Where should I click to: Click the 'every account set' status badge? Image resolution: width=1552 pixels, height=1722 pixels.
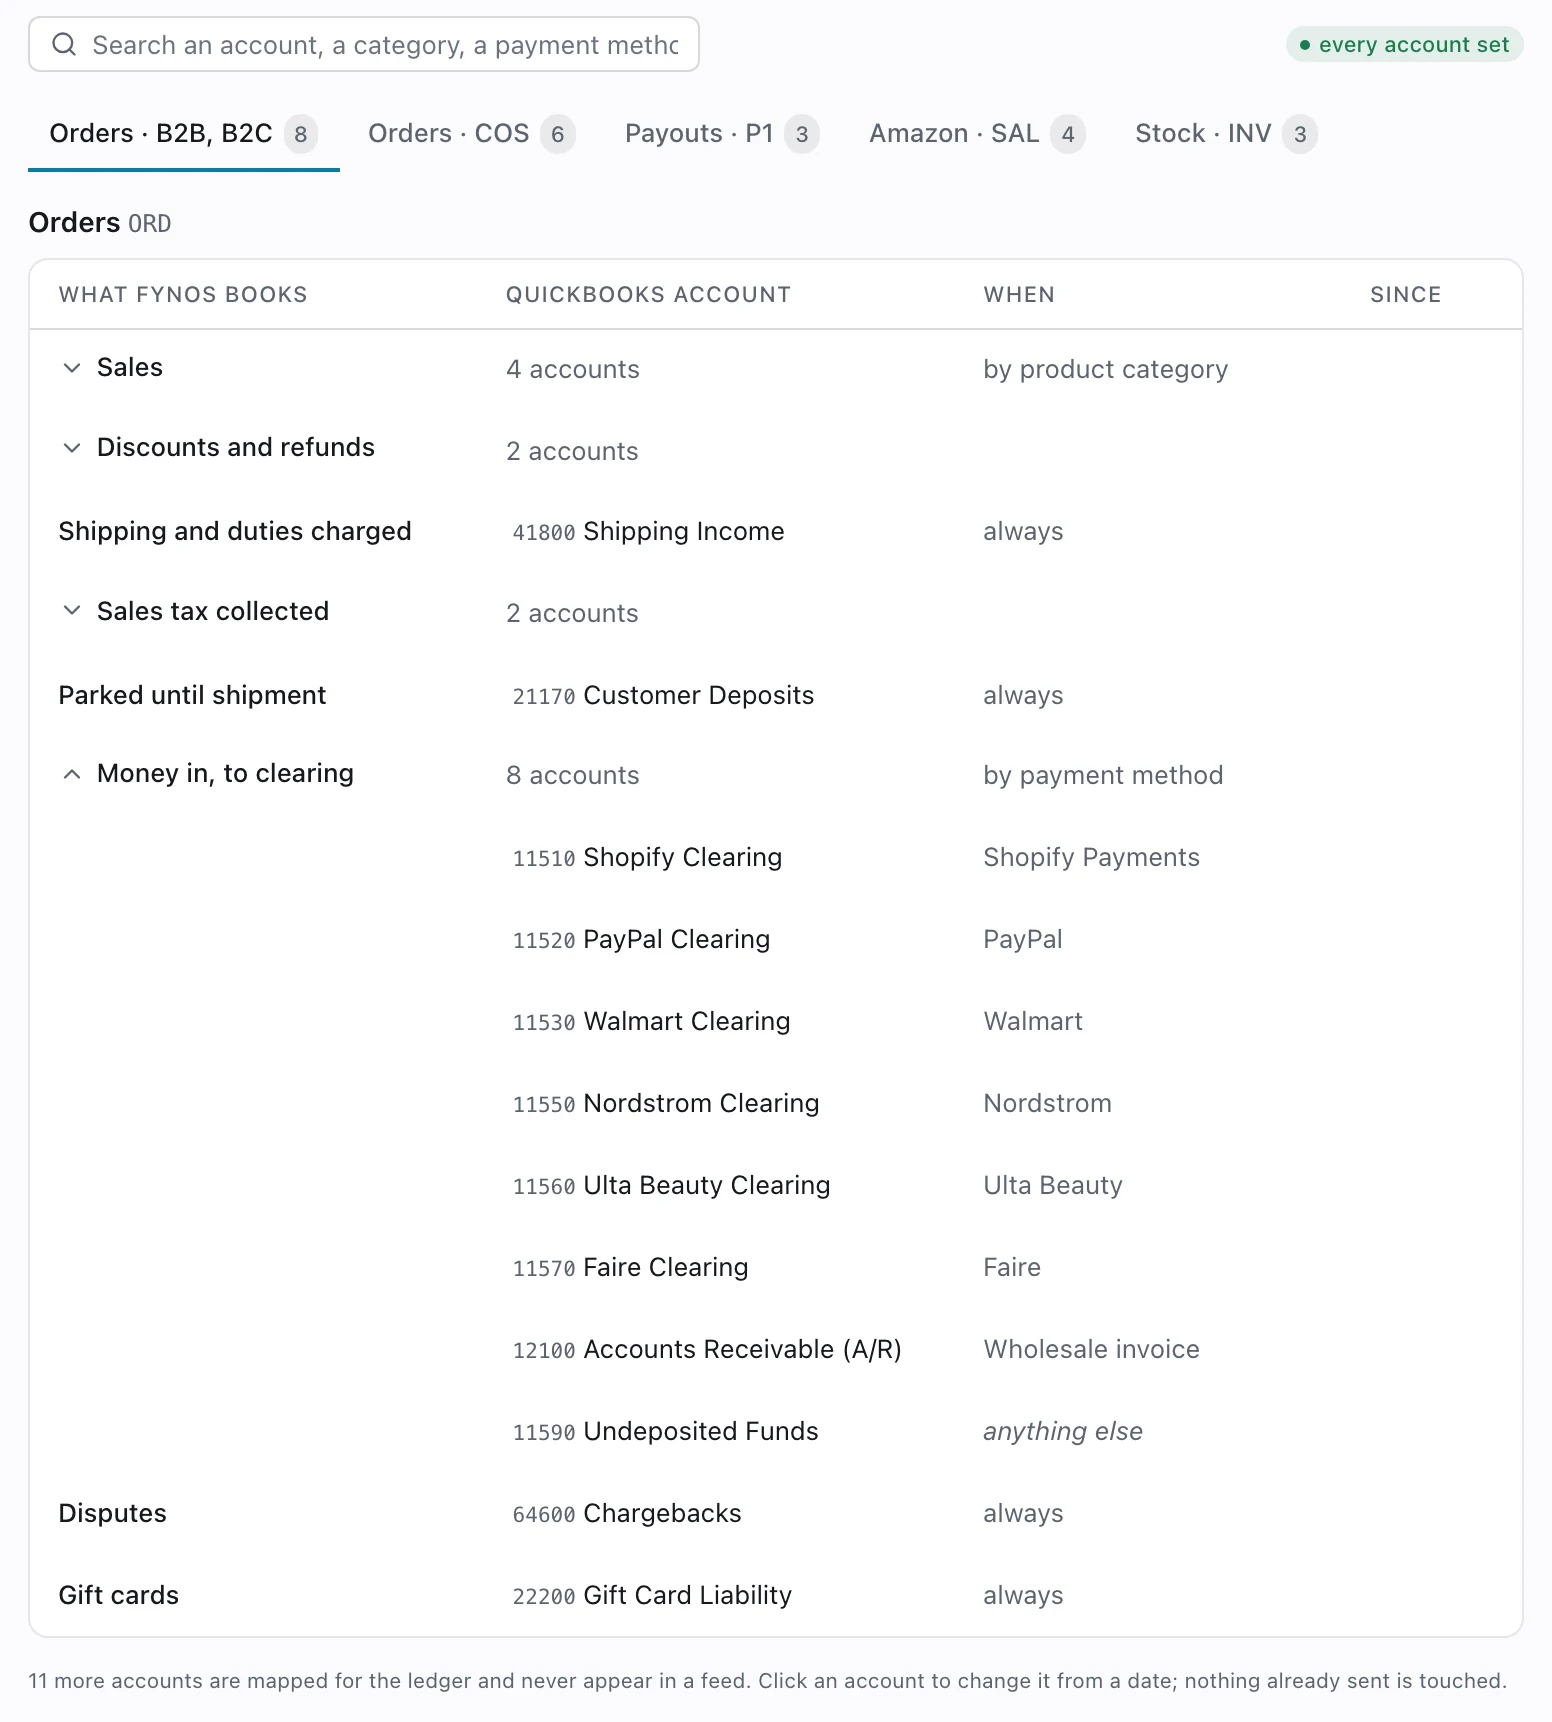click(x=1404, y=44)
